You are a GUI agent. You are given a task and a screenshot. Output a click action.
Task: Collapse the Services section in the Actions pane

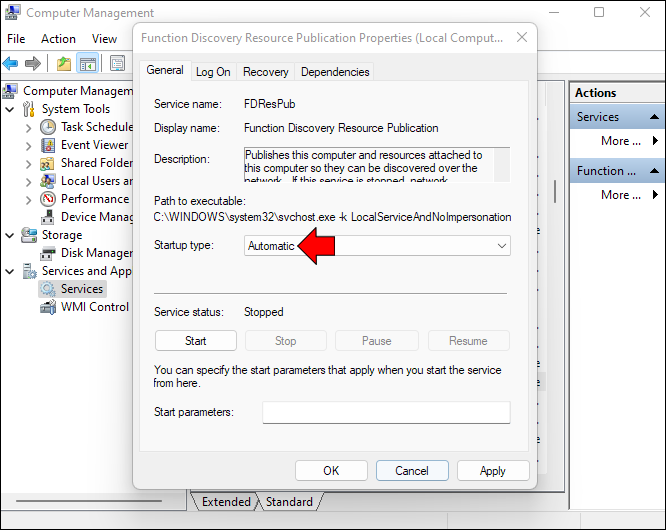(655, 117)
